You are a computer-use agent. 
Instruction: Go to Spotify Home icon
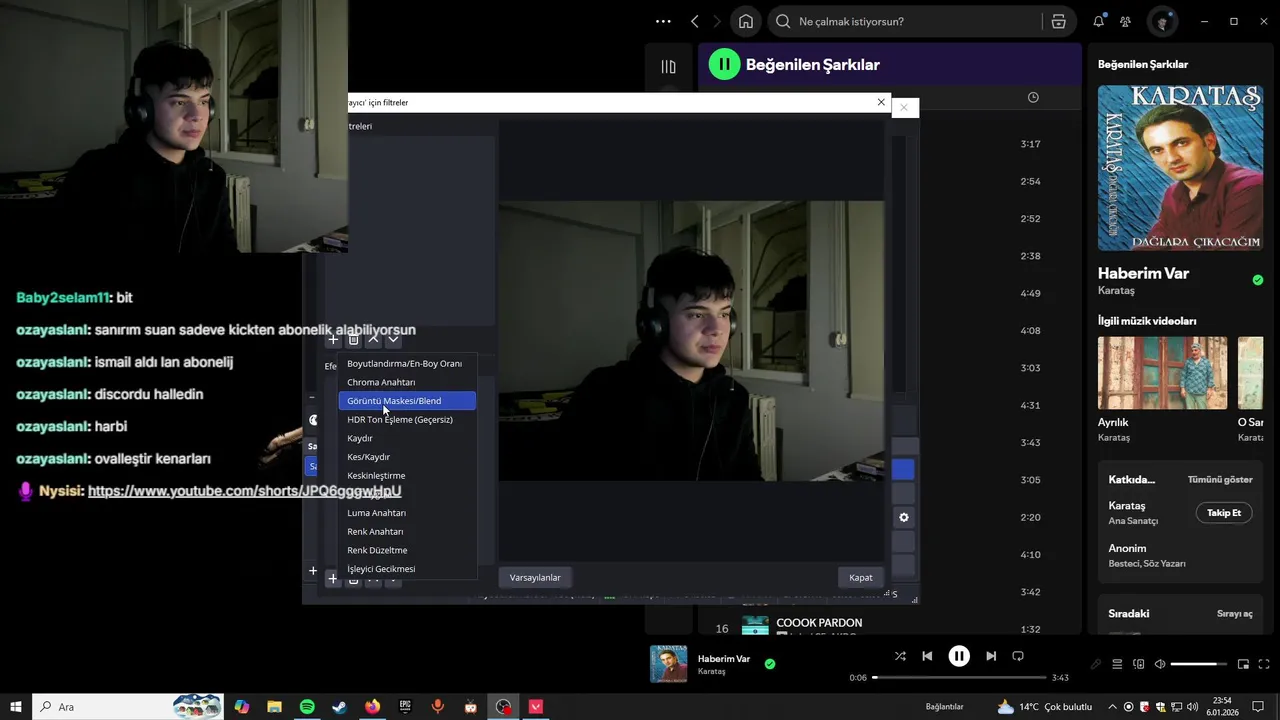(x=746, y=21)
